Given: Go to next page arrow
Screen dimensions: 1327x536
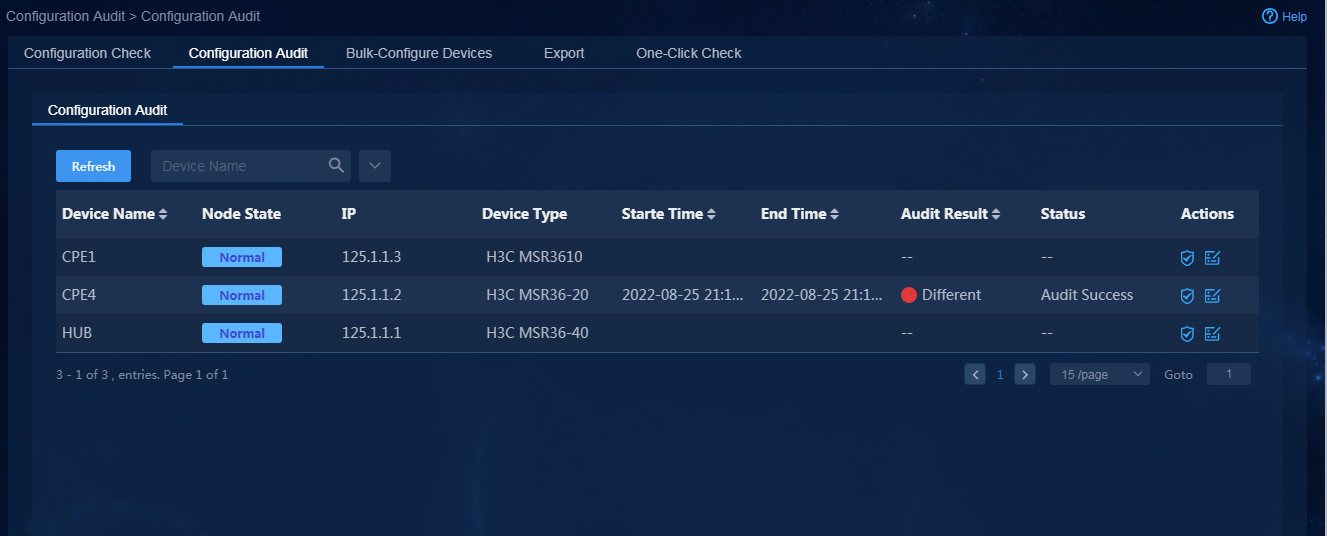Looking at the screenshot, I should click(x=1025, y=374).
